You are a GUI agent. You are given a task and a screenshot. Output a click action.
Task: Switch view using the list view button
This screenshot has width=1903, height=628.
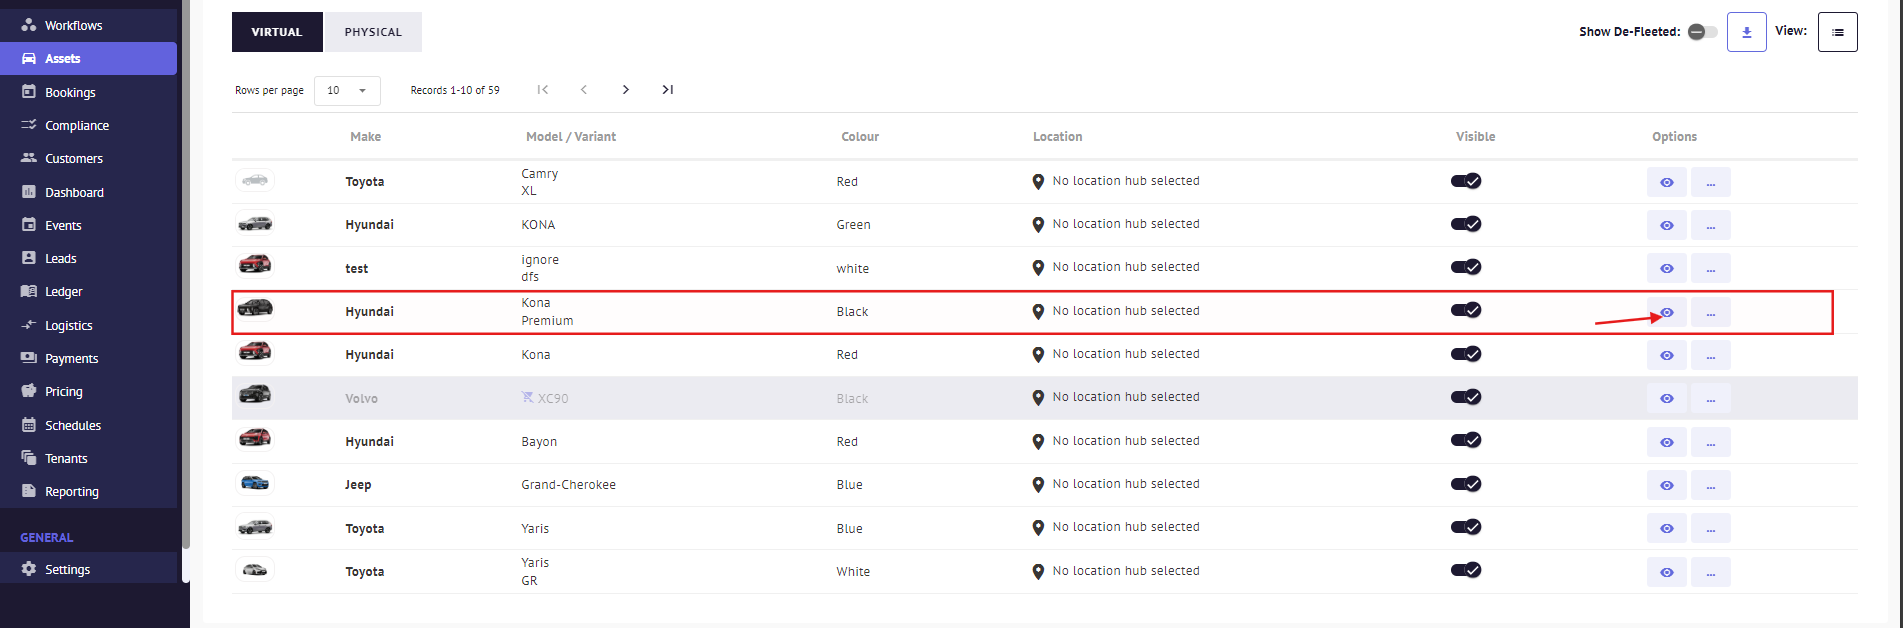point(1838,32)
